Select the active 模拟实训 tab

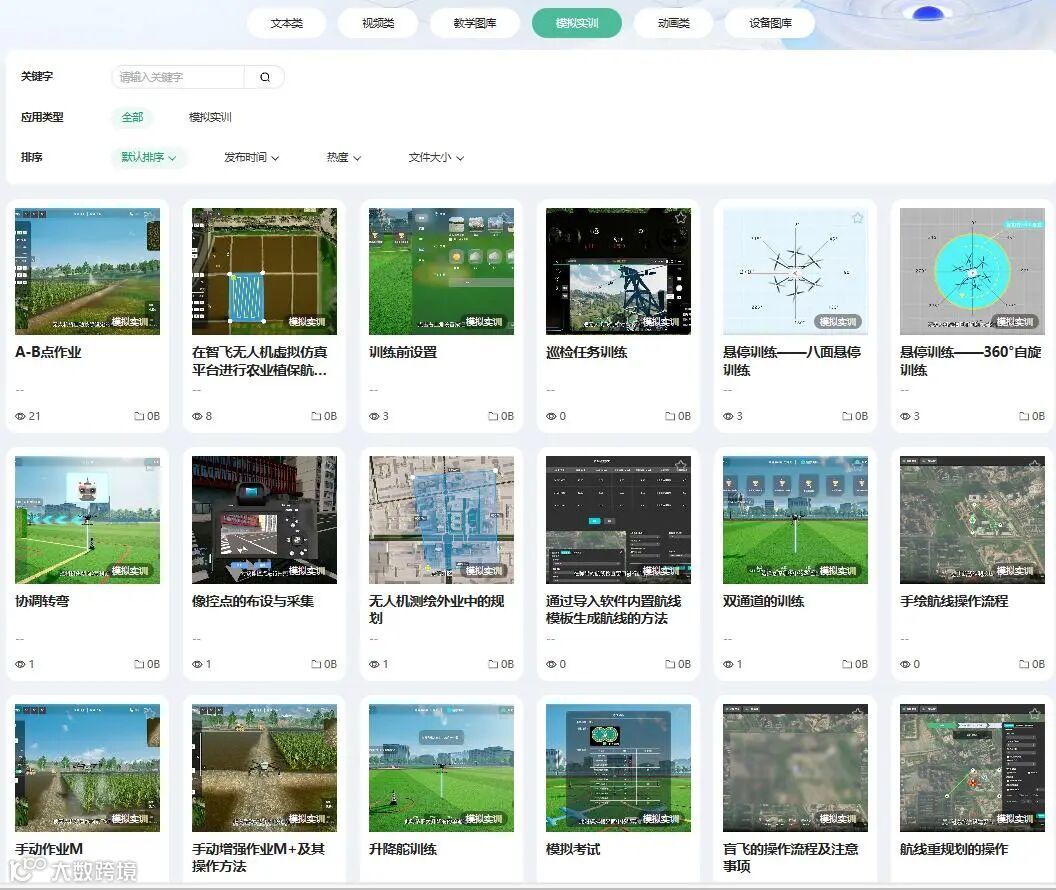tap(577, 23)
